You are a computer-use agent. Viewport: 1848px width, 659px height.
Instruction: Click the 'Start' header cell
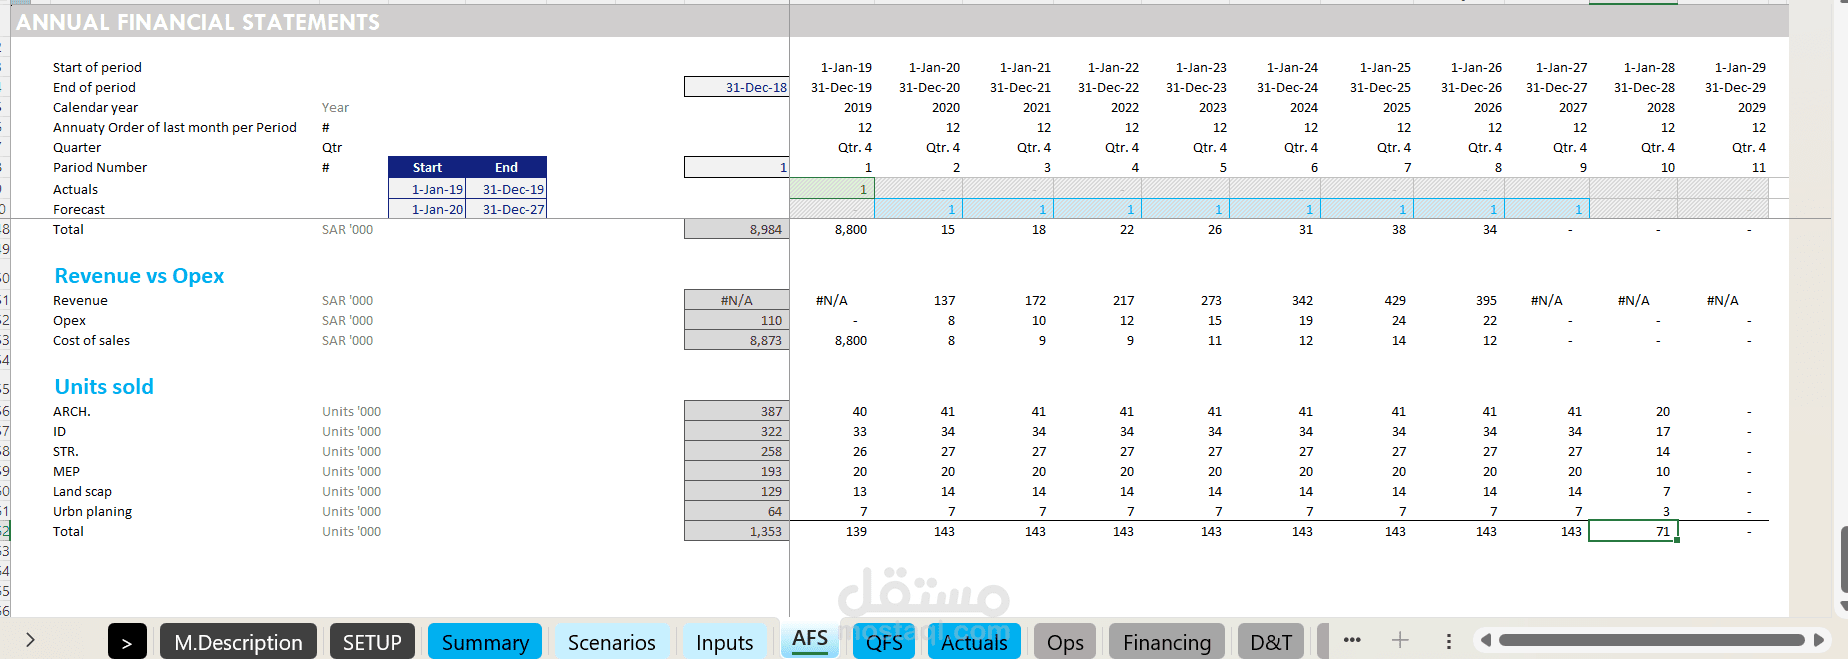pos(427,167)
